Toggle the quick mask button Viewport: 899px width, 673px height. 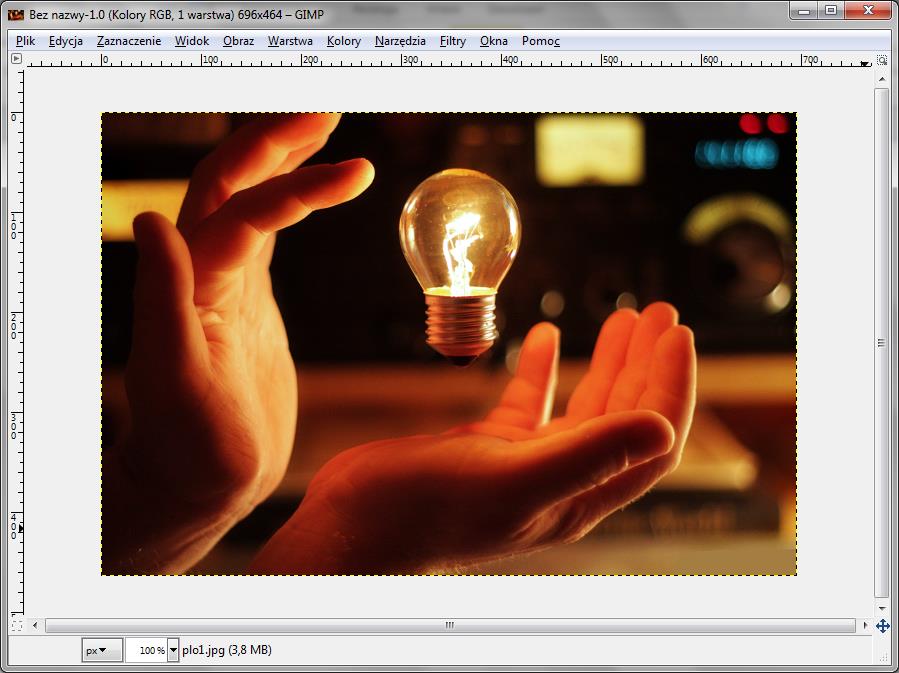click(17, 625)
